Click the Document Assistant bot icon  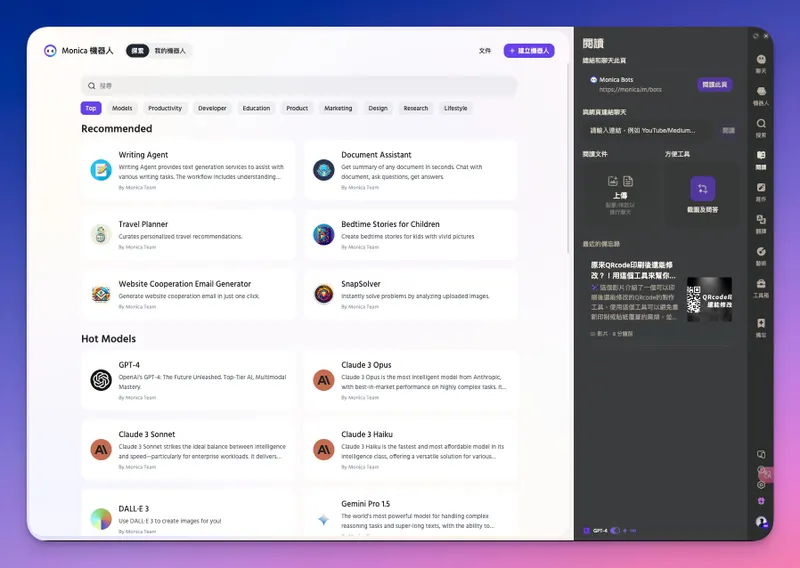click(x=323, y=170)
